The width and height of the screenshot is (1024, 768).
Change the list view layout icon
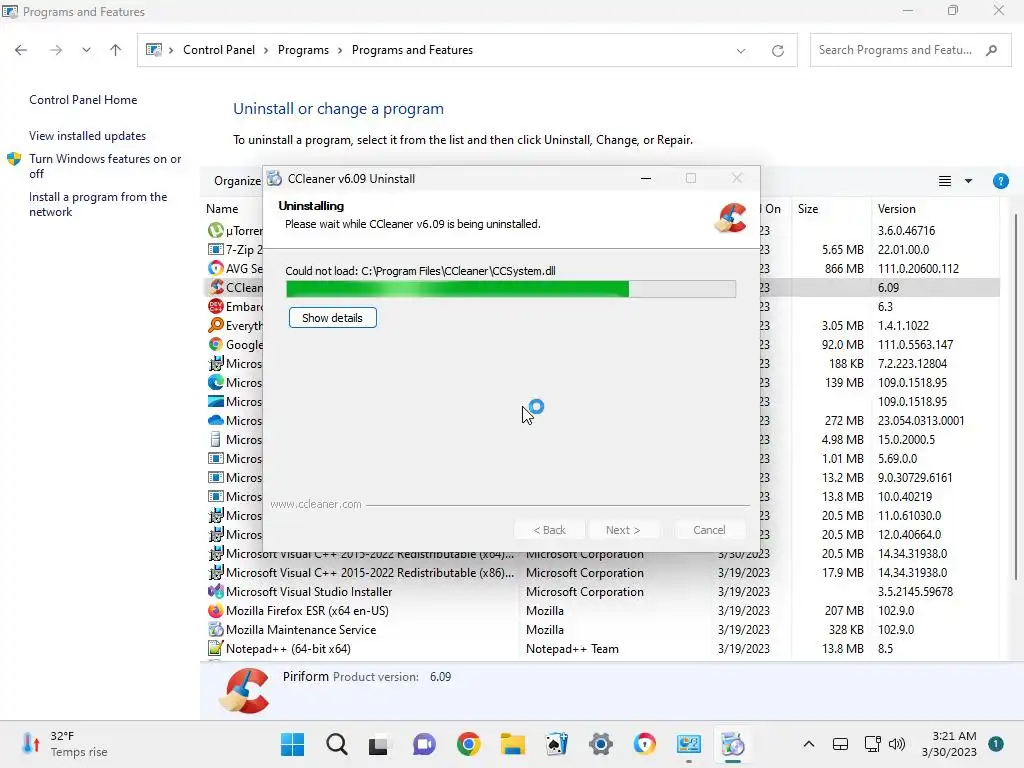[x=944, y=181]
